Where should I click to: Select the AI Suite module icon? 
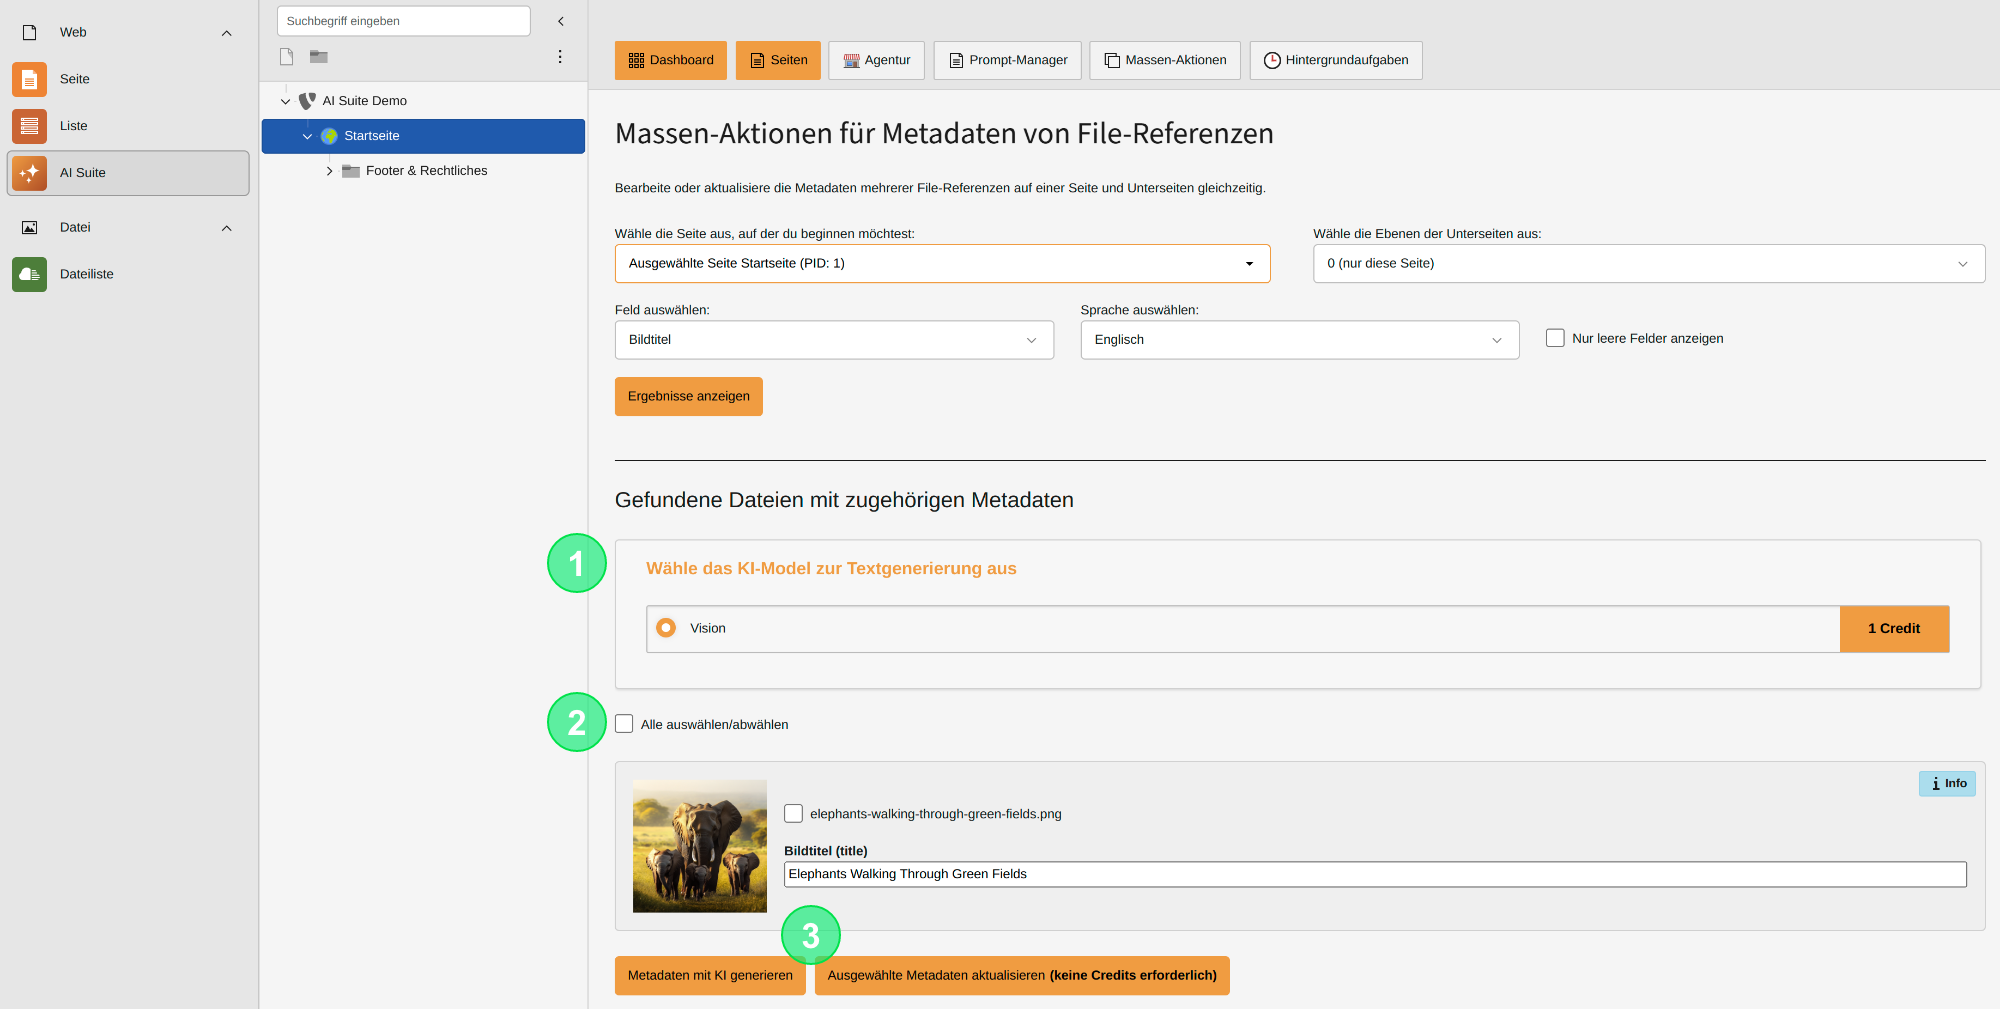click(x=29, y=173)
